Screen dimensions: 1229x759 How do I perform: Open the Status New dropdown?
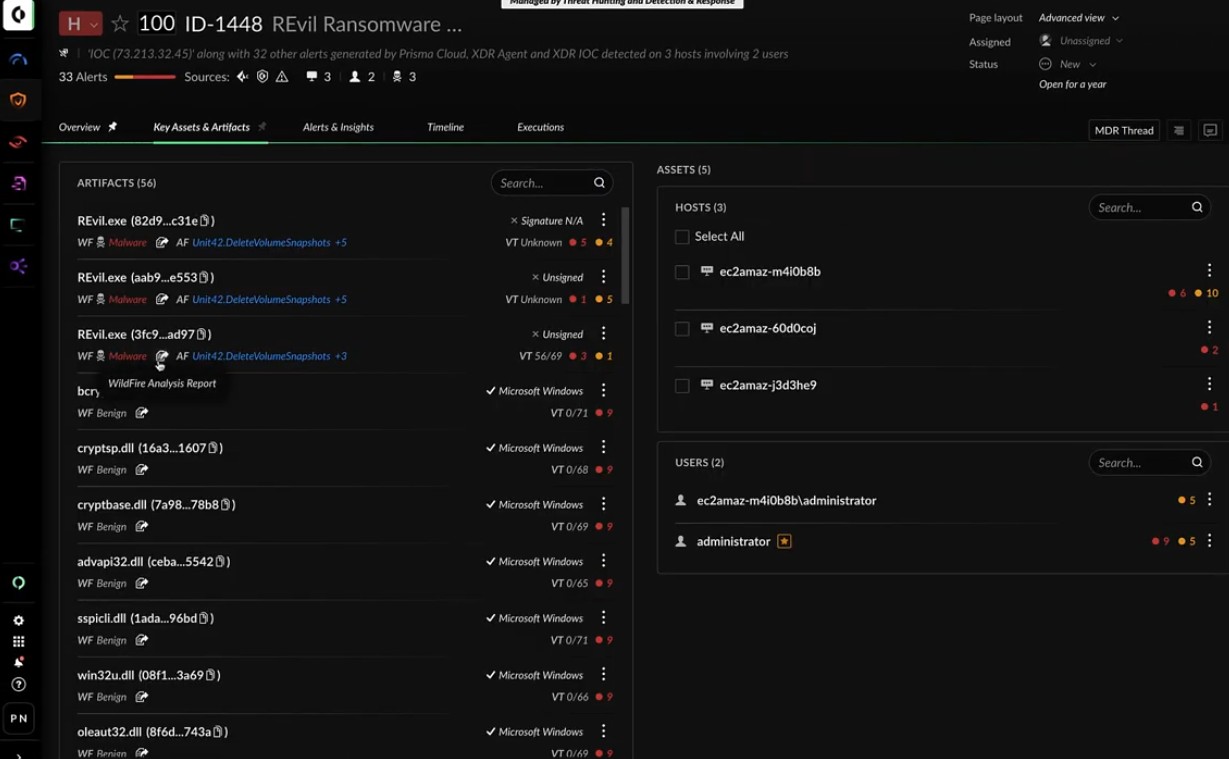[1068, 64]
